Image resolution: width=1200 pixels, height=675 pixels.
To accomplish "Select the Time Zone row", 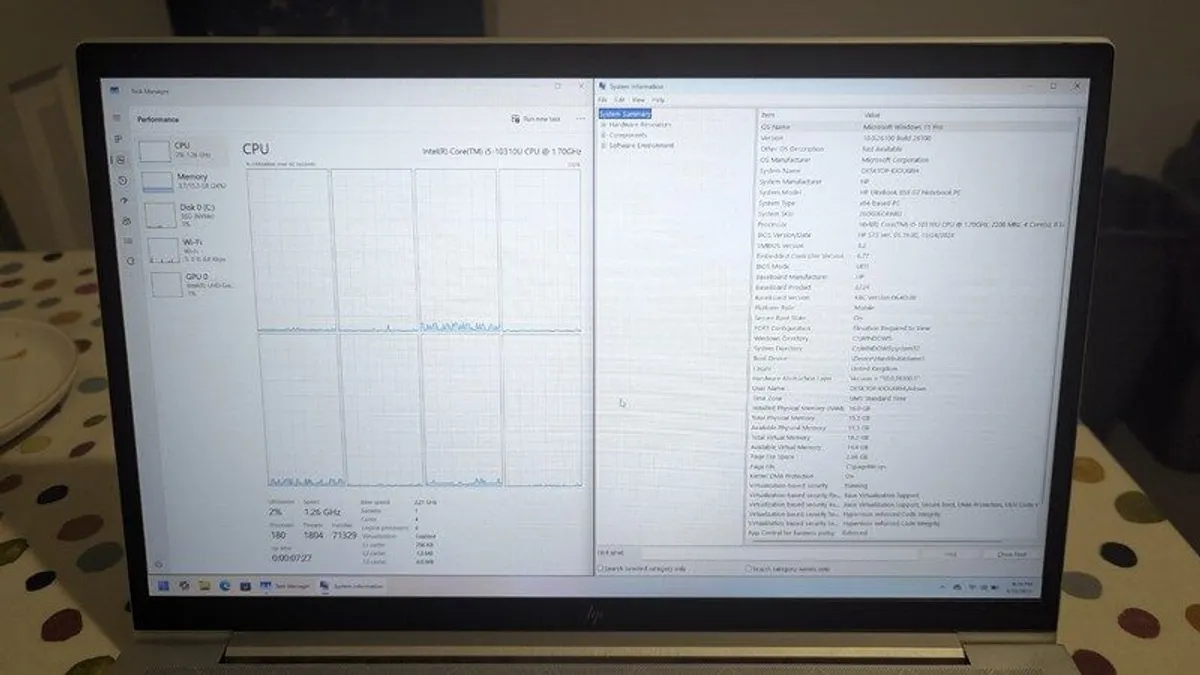I will 900,398.
